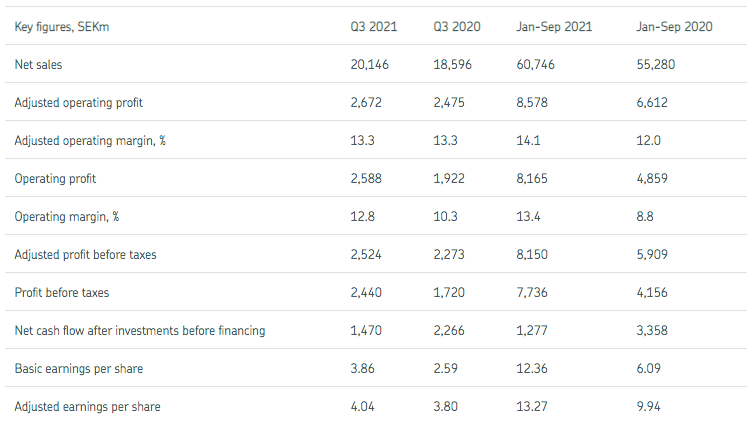
Task: Click the Jan-Sep 2020 column header
Action: click(x=674, y=26)
